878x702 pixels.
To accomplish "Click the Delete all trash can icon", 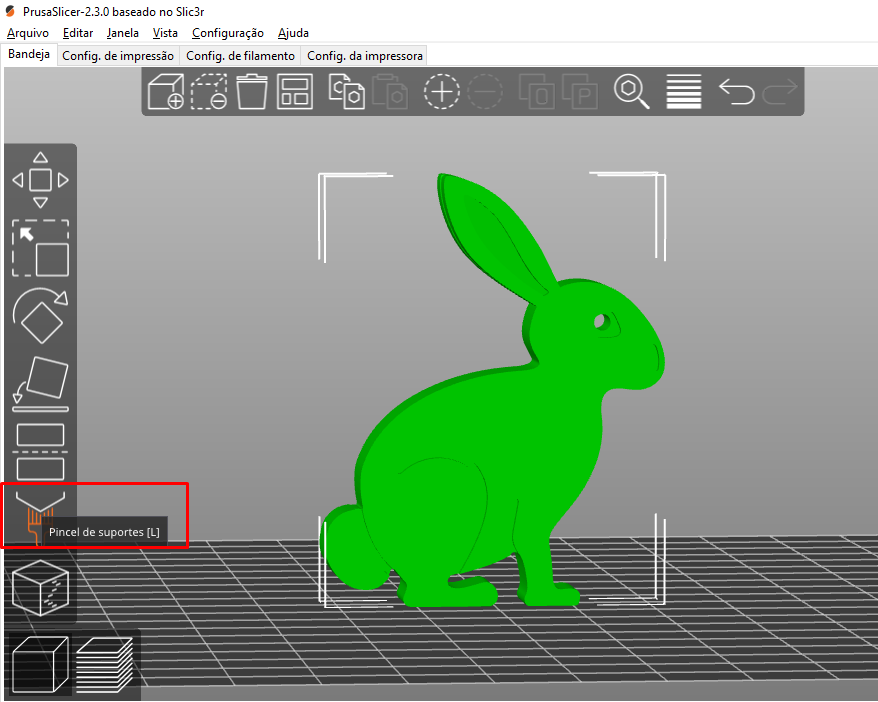I will pyautogui.click(x=251, y=91).
